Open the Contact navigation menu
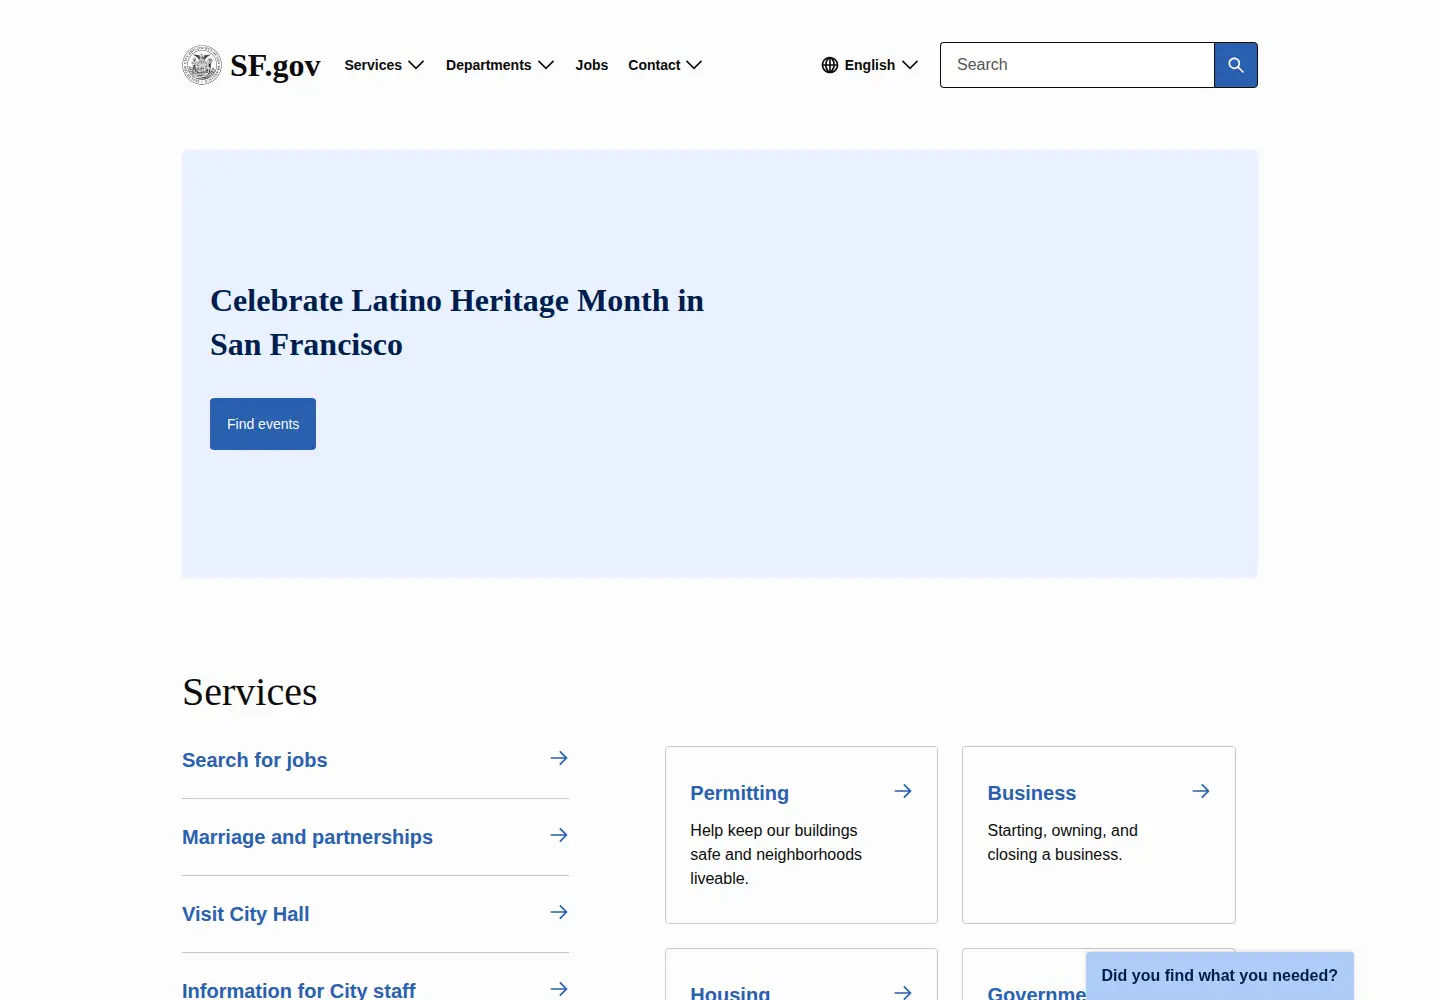The height and width of the screenshot is (1000, 1440). (654, 65)
